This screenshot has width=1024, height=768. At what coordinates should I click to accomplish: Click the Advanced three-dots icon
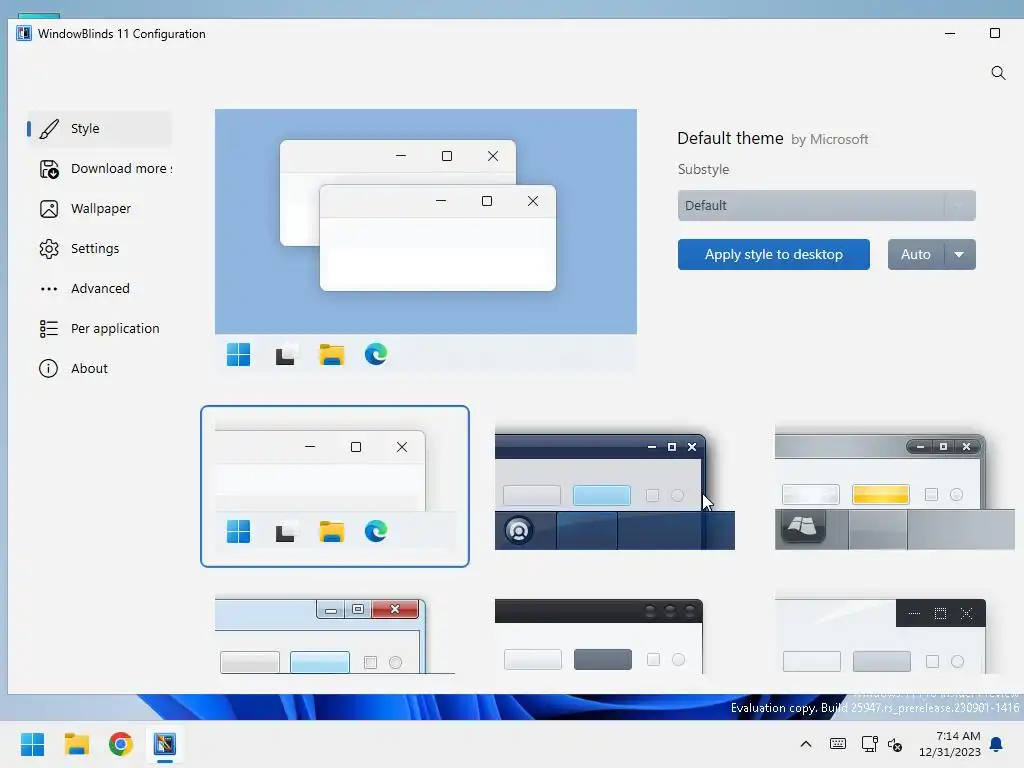(49, 289)
